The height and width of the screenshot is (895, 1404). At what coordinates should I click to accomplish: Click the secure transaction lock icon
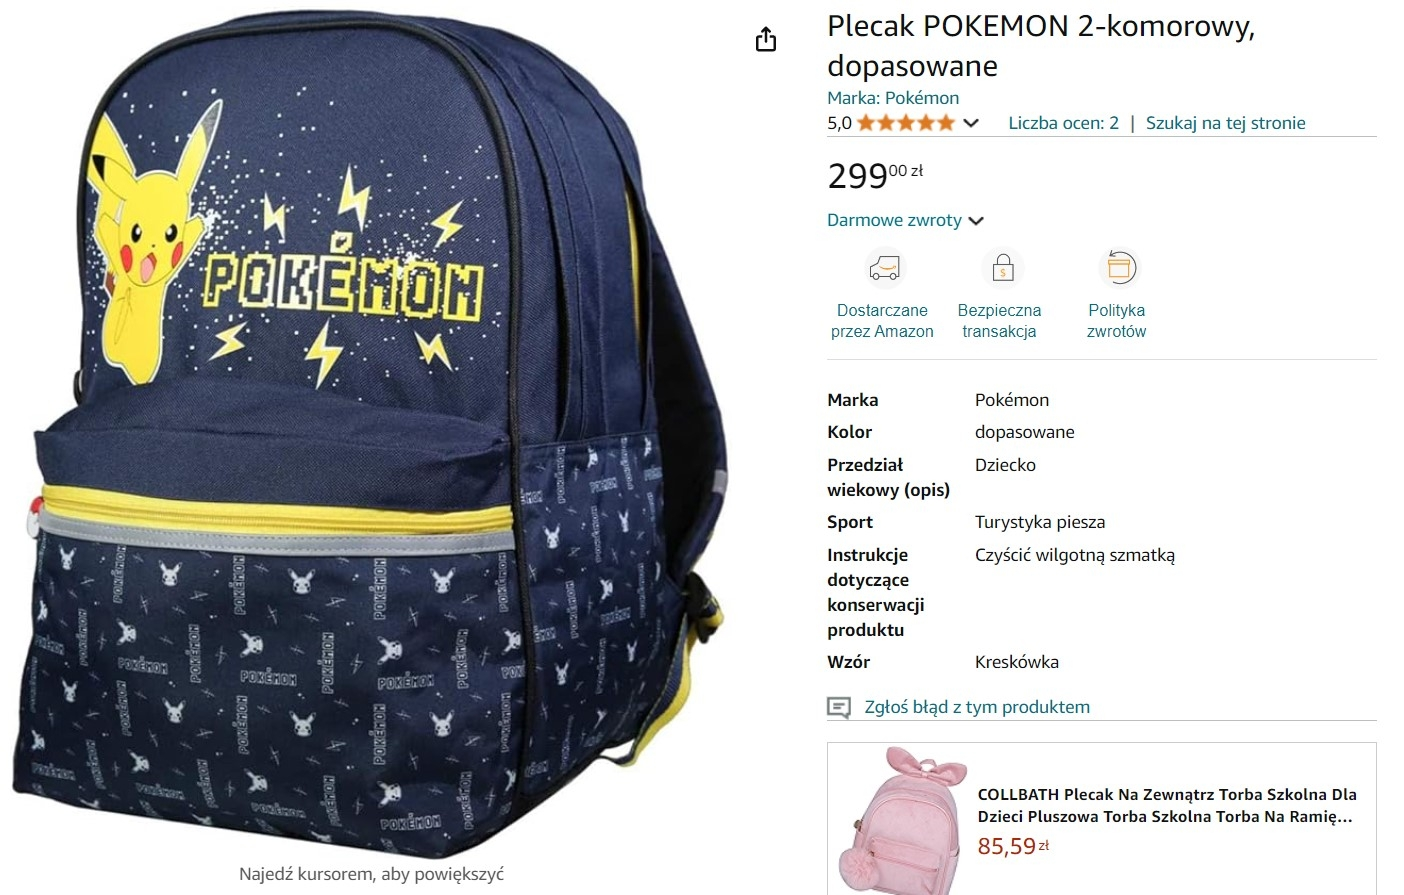tap(1002, 268)
